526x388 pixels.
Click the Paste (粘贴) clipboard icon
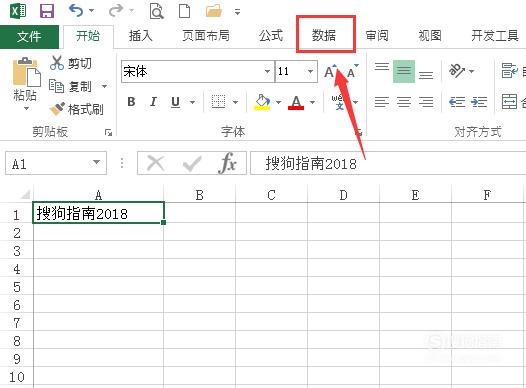(x=26, y=71)
